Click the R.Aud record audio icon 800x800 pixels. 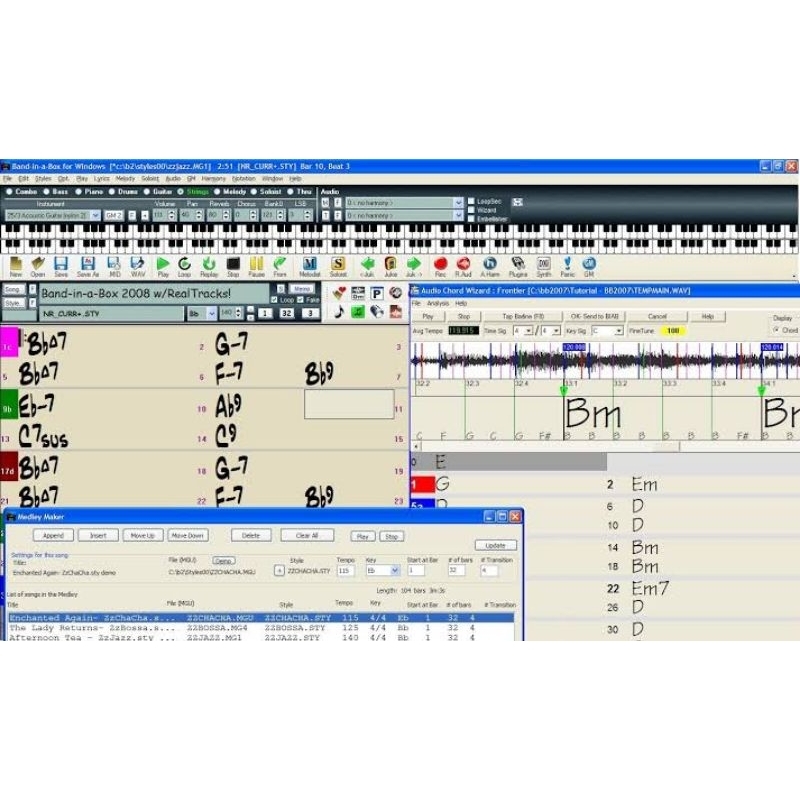pyautogui.click(x=463, y=267)
